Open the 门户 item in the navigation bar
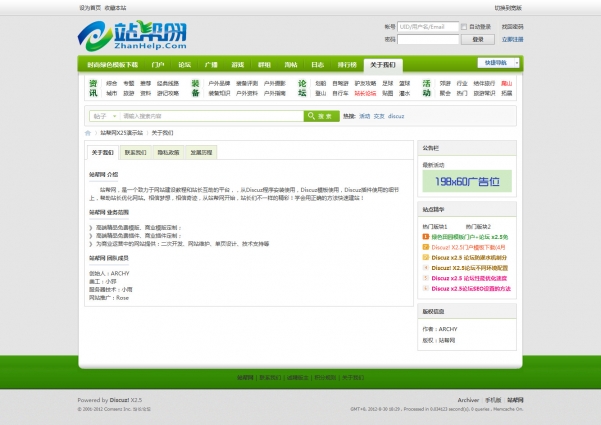Viewport: 601px width, 425px height. pyautogui.click(x=158, y=63)
